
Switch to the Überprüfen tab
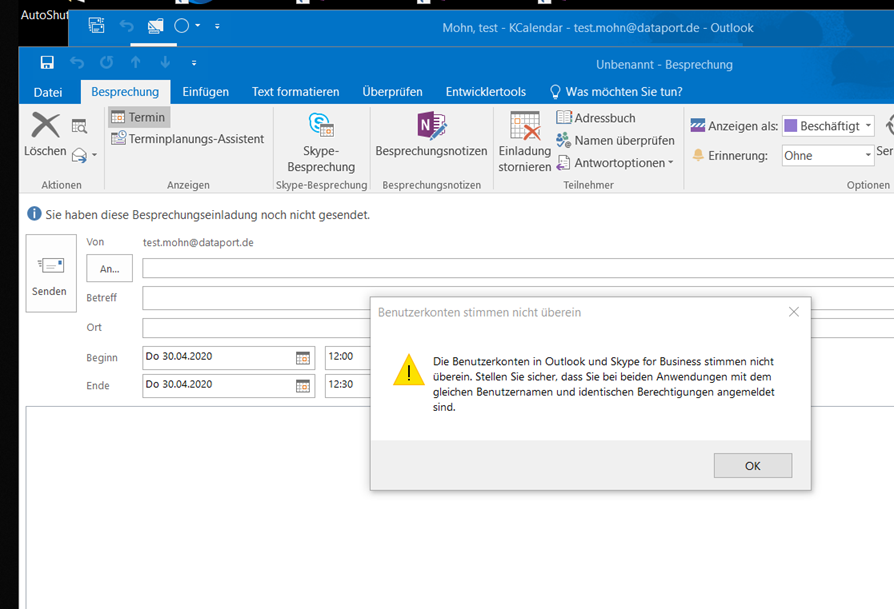(392, 92)
